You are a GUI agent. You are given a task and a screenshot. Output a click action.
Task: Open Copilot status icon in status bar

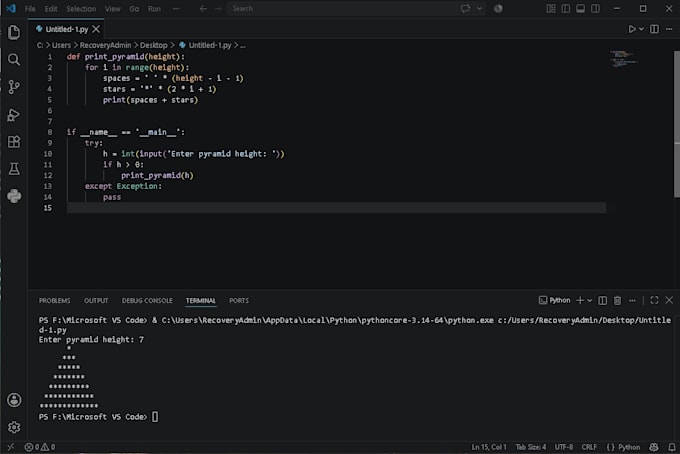click(x=654, y=447)
